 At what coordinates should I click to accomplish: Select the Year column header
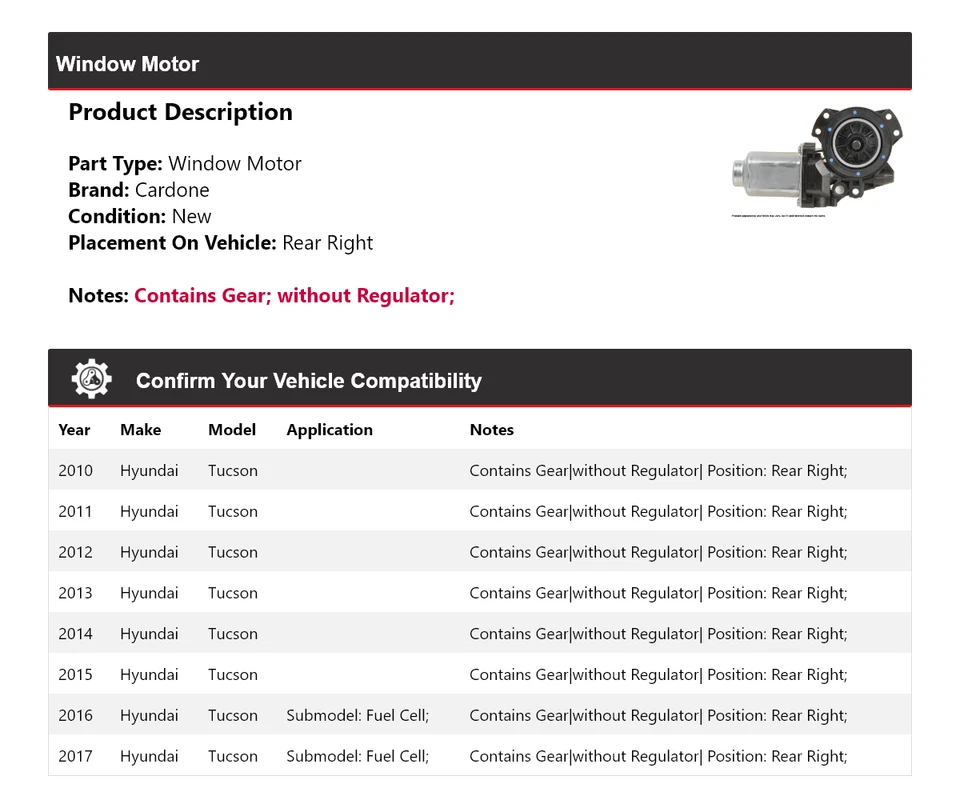[74, 430]
